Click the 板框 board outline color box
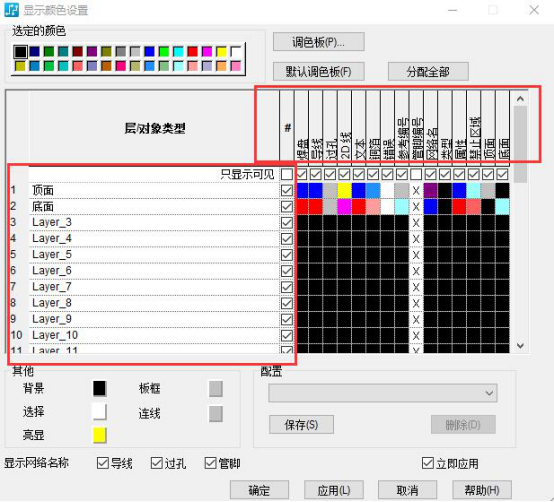This screenshot has height=502, width=554. pyautogui.click(x=216, y=389)
